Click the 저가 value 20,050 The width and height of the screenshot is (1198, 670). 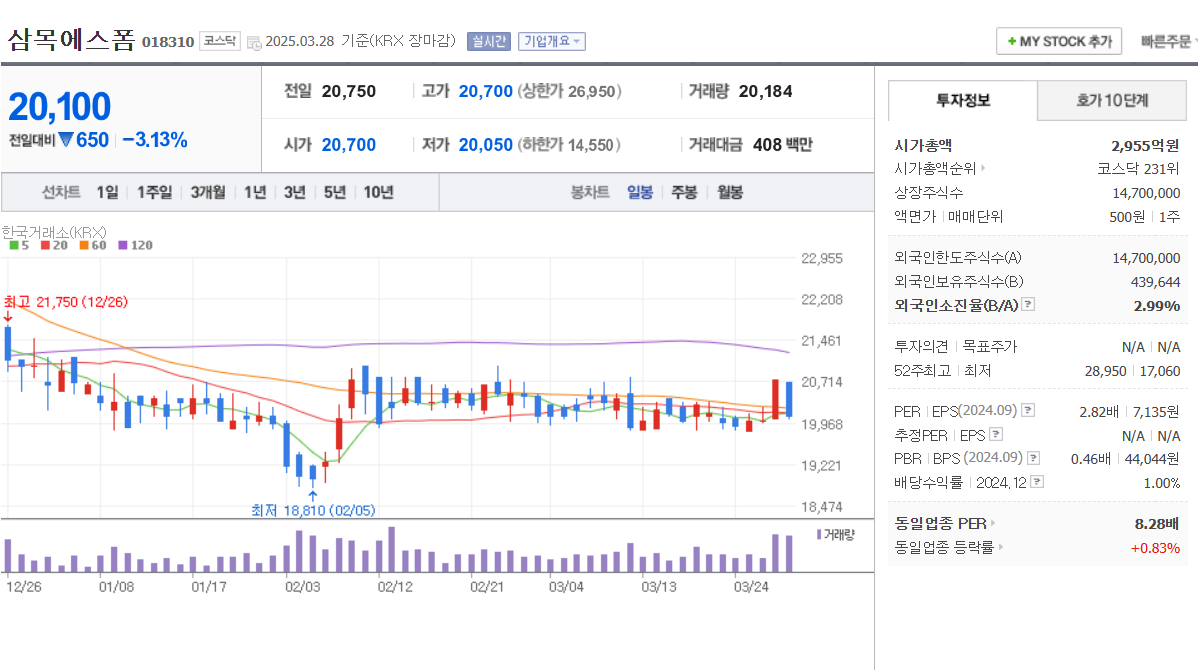coord(485,144)
